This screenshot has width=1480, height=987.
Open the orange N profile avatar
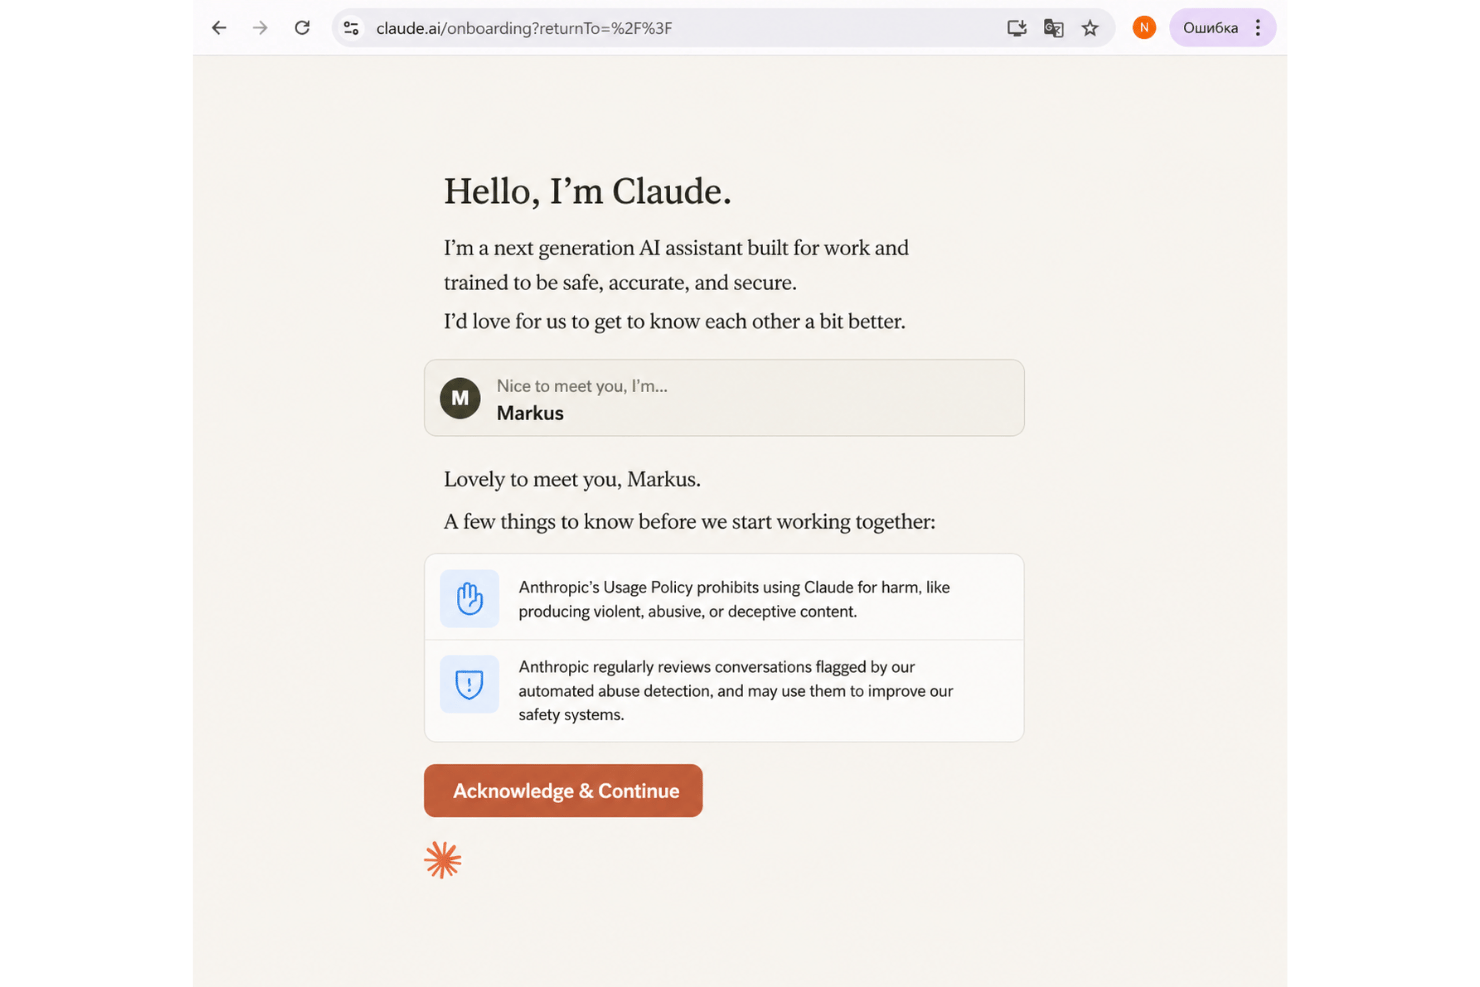point(1144,28)
